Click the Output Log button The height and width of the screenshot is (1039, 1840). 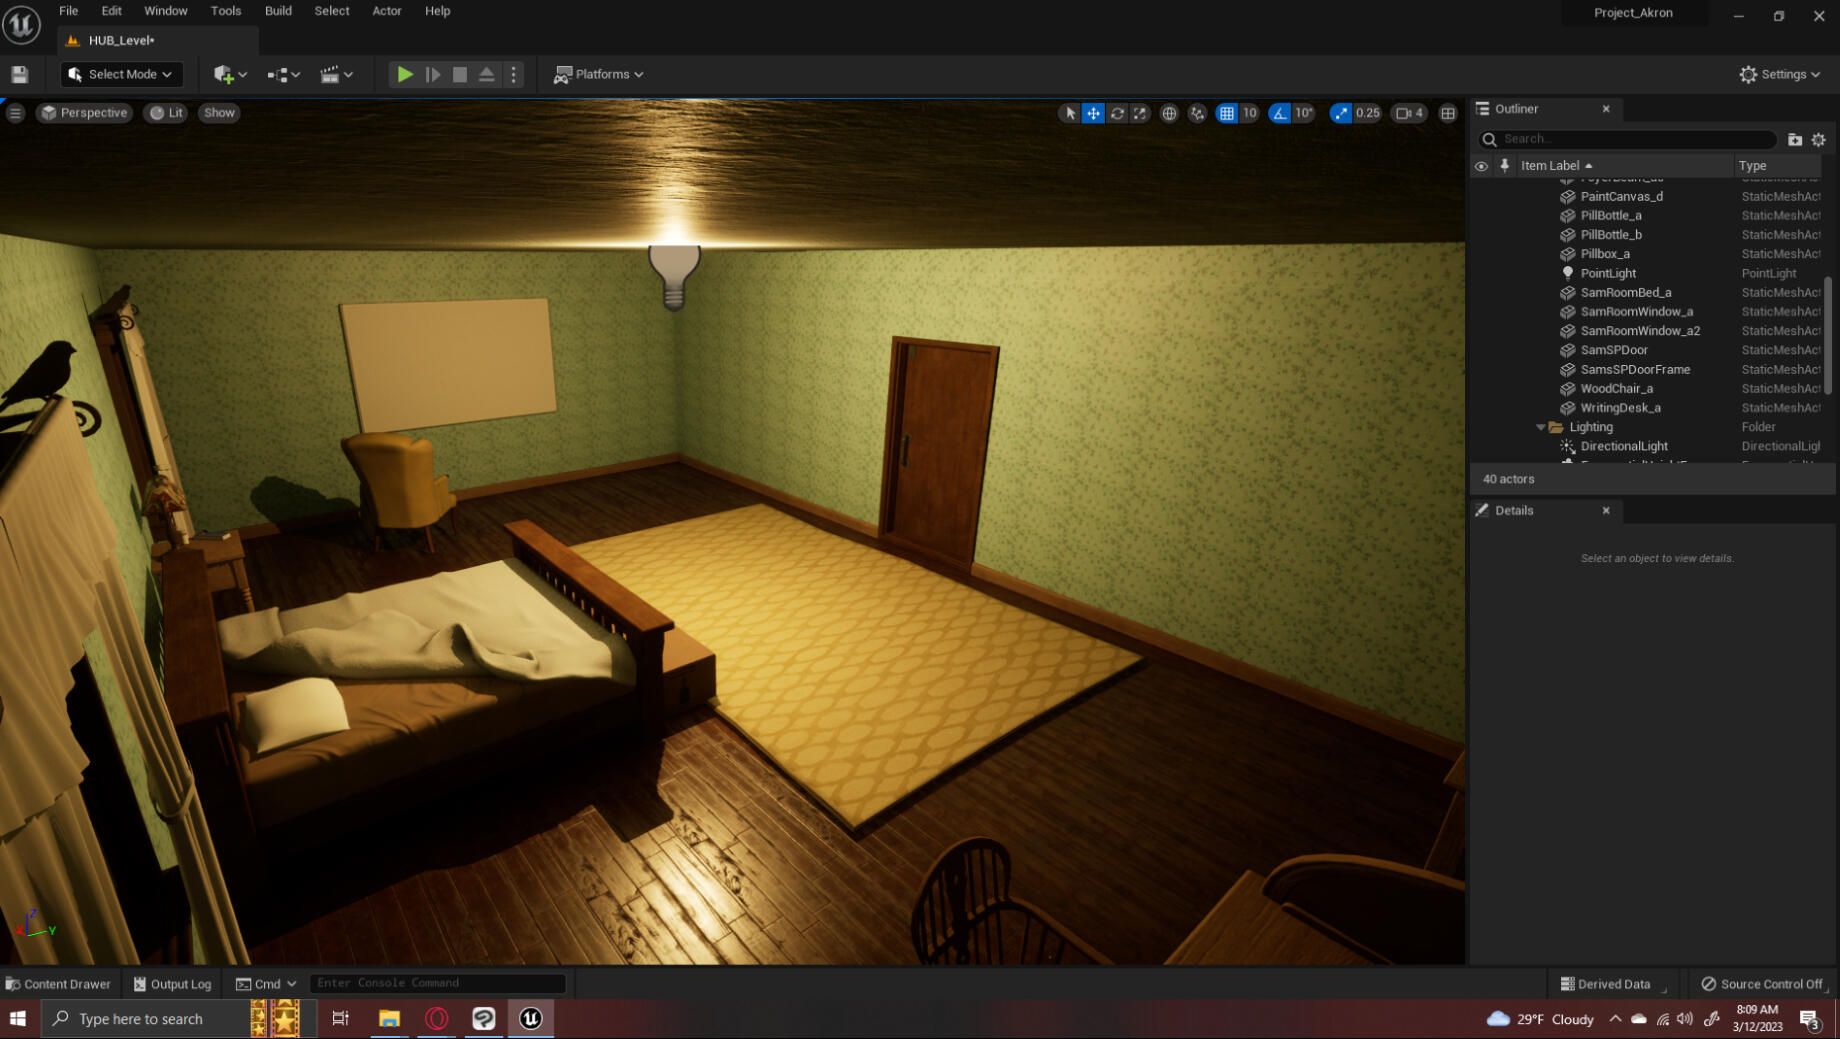[172, 984]
